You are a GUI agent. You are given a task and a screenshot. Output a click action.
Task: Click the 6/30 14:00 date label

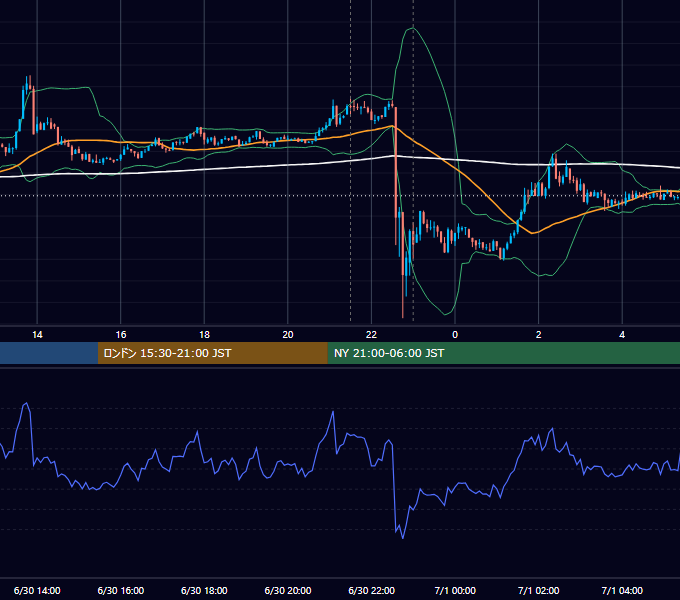pos(37,590)
